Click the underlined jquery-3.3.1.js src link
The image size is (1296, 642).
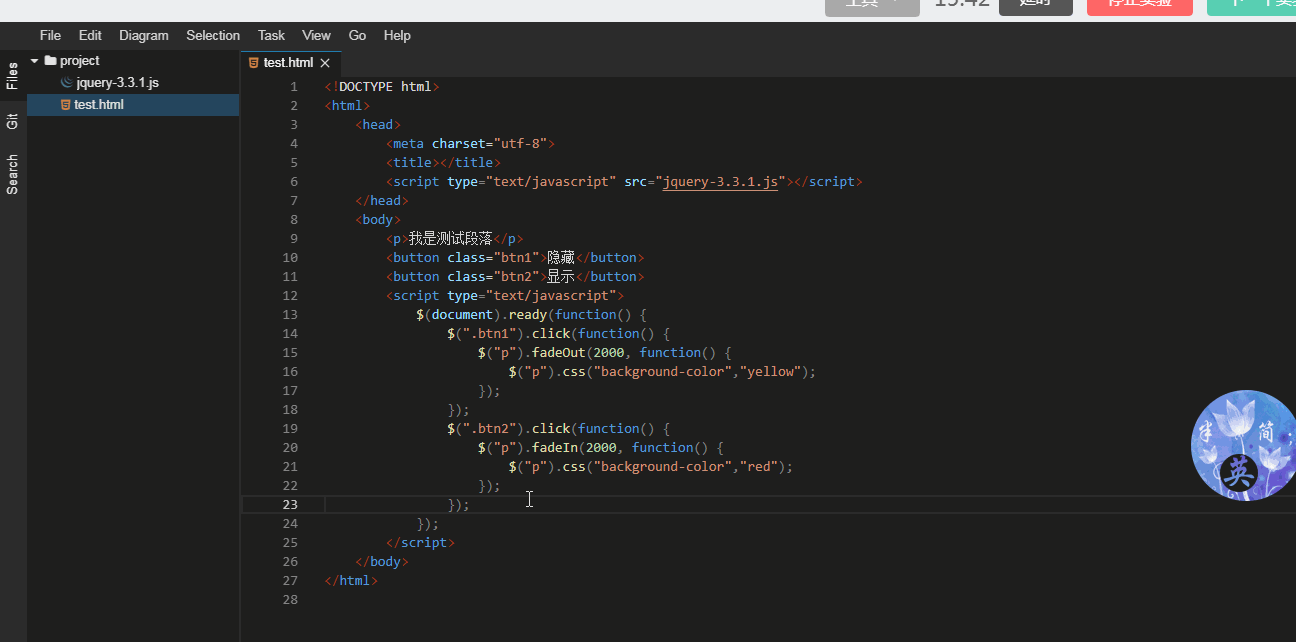point(720,182)
